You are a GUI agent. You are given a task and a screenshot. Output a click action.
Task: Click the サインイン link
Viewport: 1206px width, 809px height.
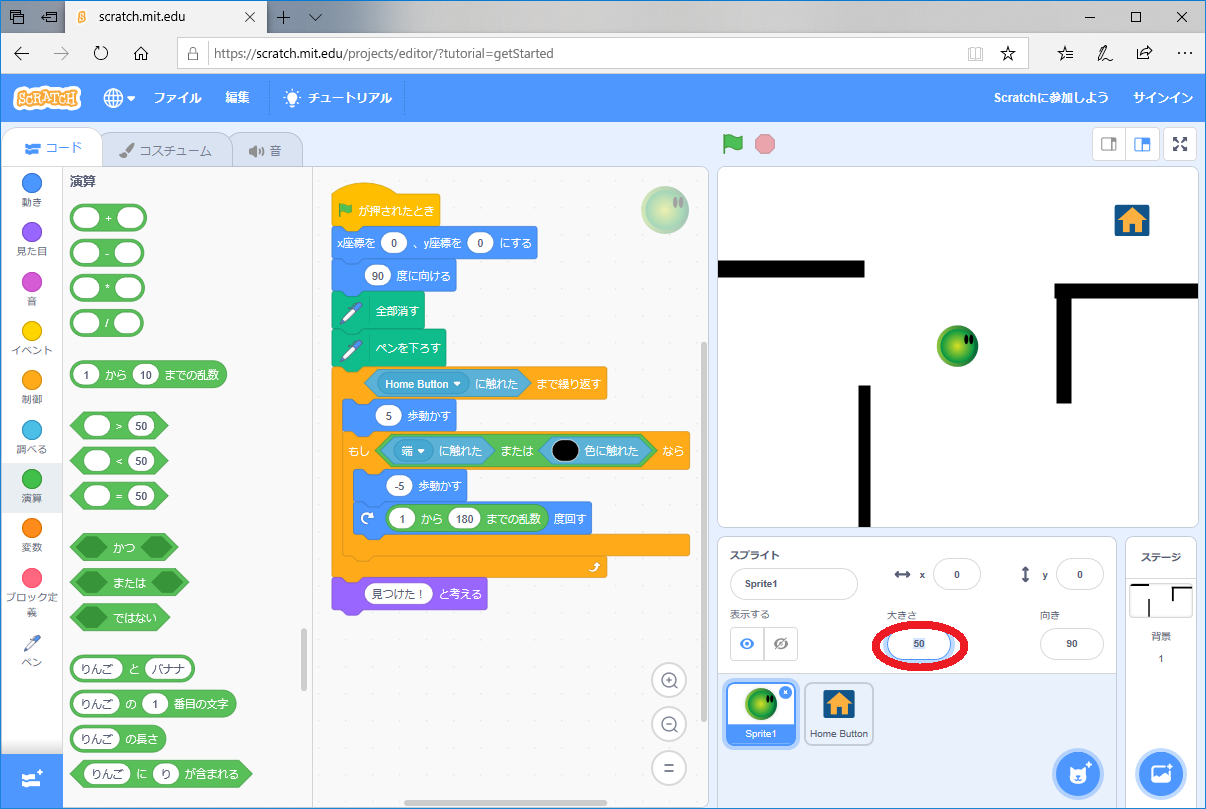tap(1163, 98)
